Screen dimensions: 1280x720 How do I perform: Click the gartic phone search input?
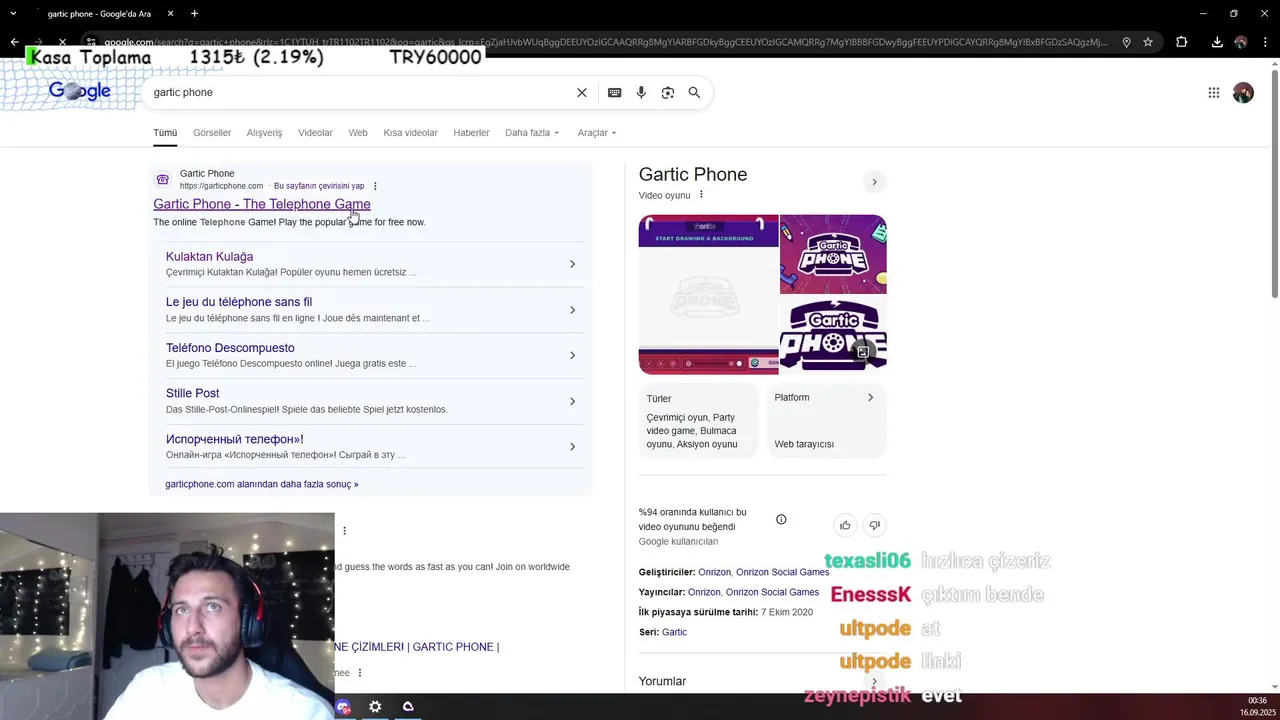click(360, 93)
